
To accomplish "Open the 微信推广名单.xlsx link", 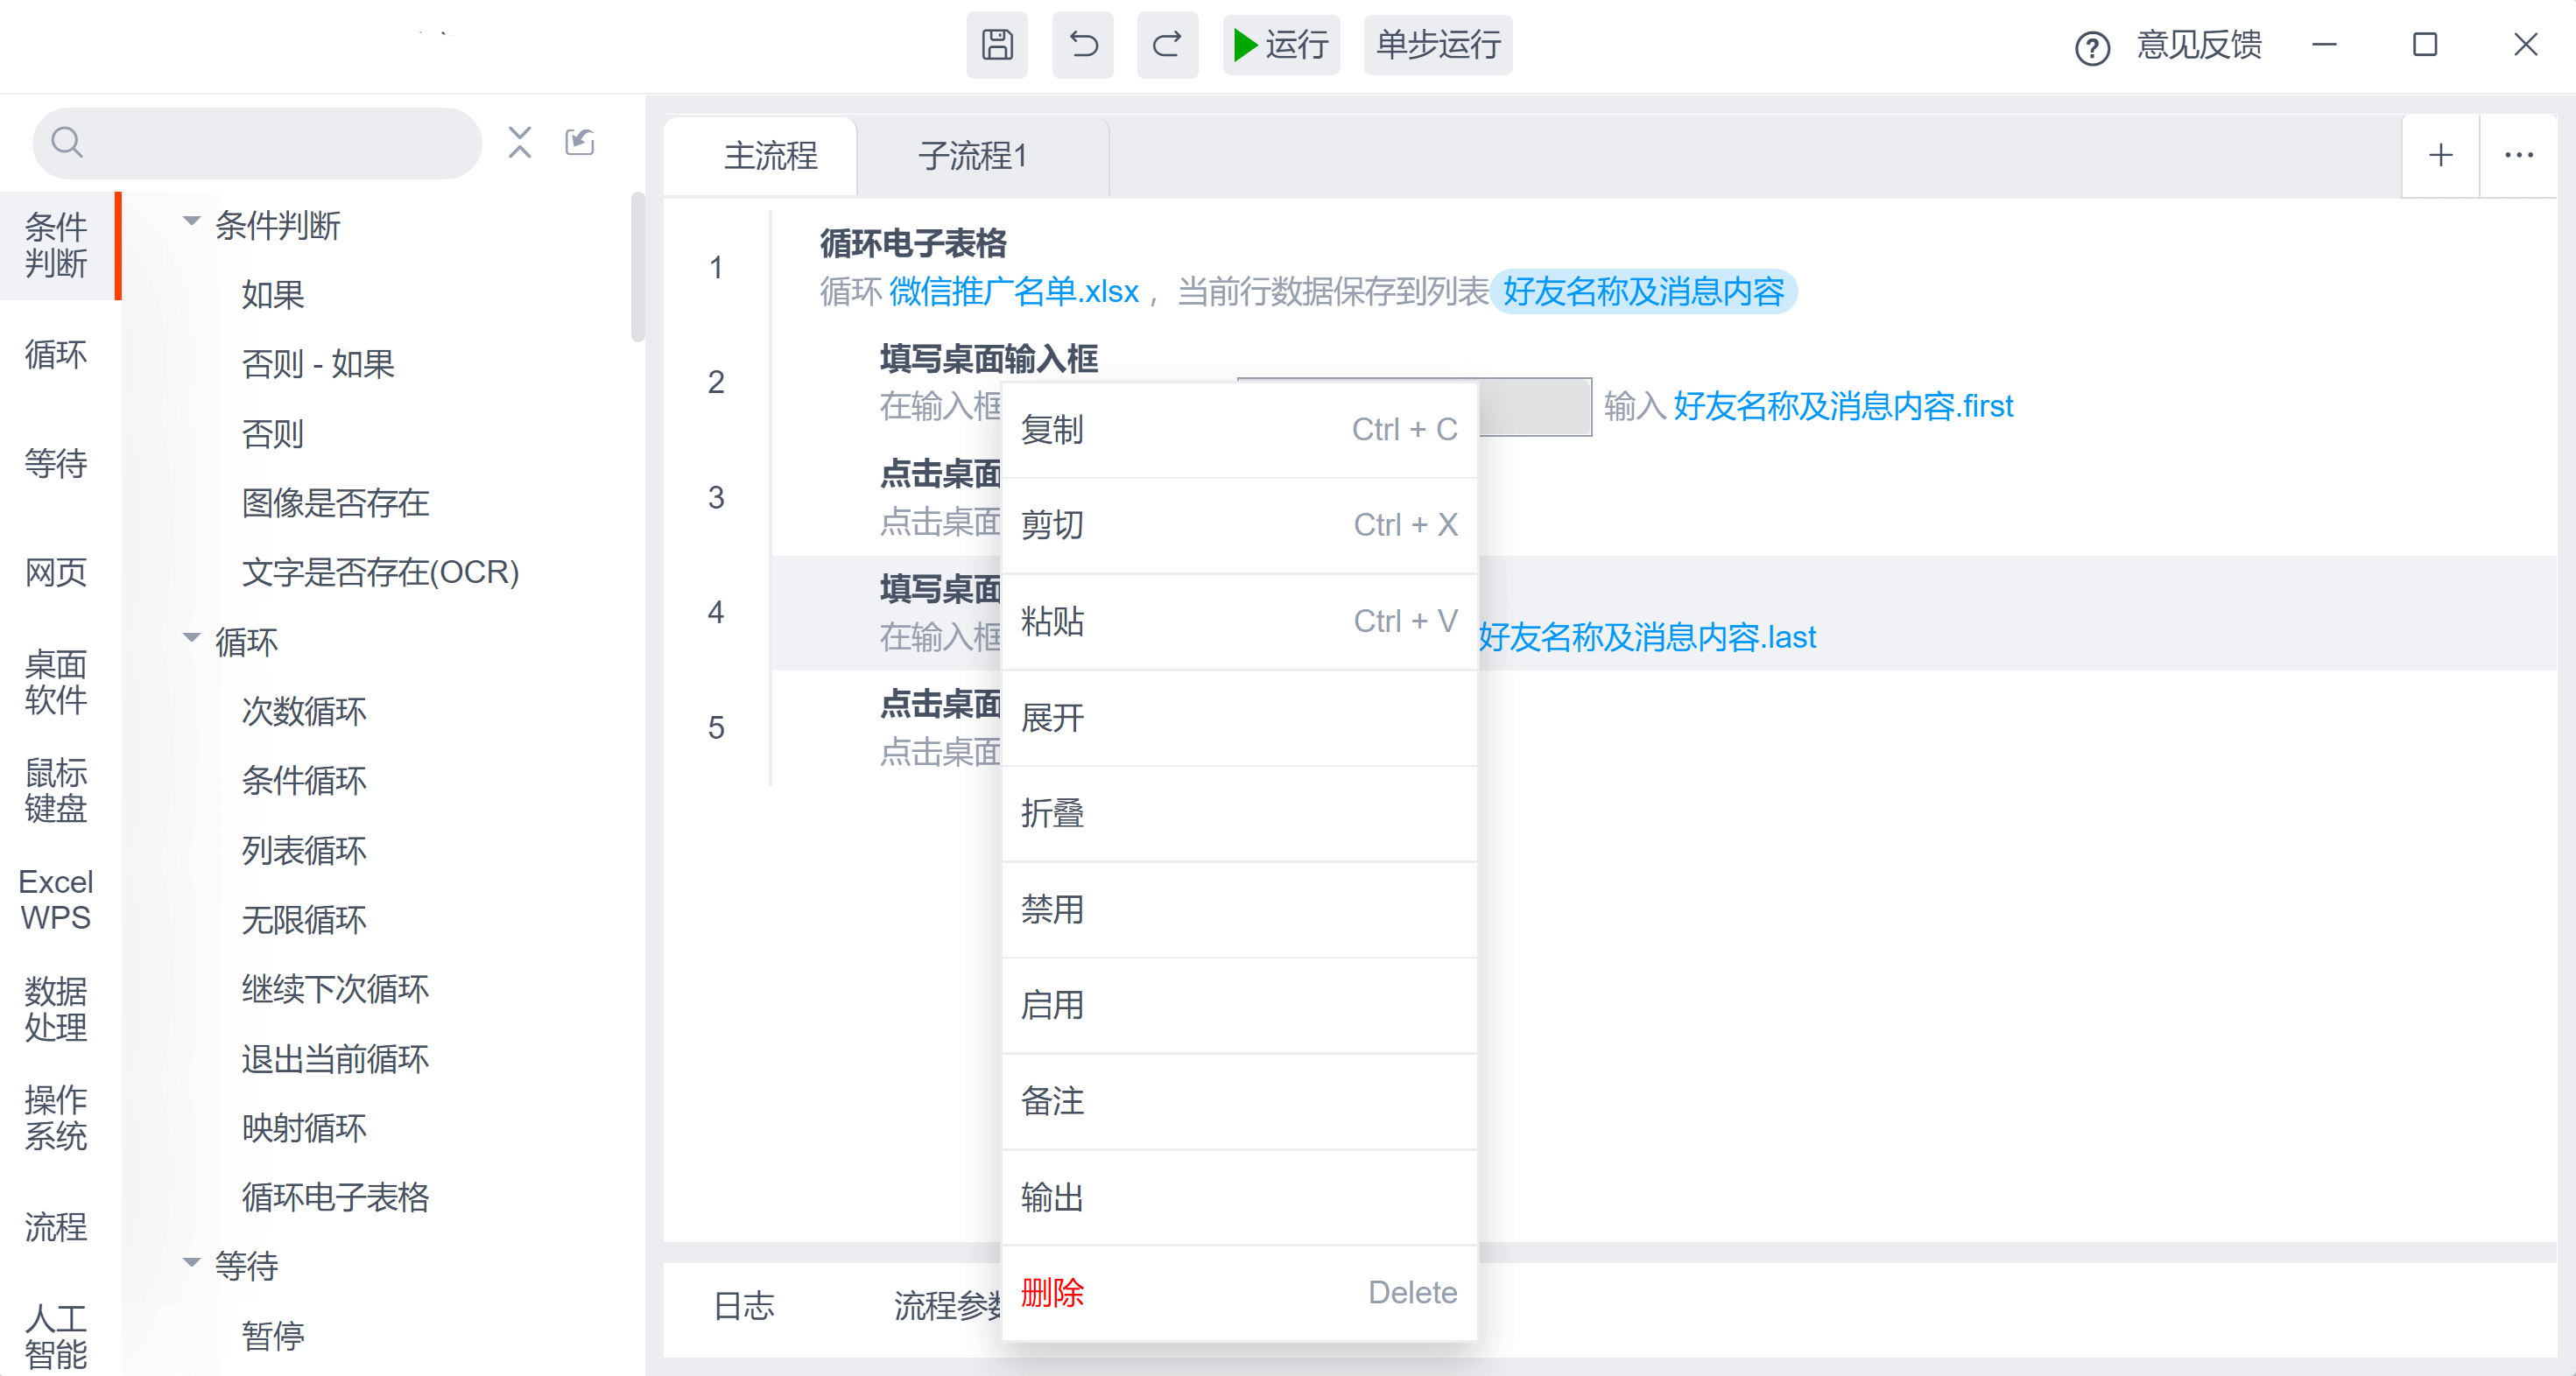I will (1013, 292).
